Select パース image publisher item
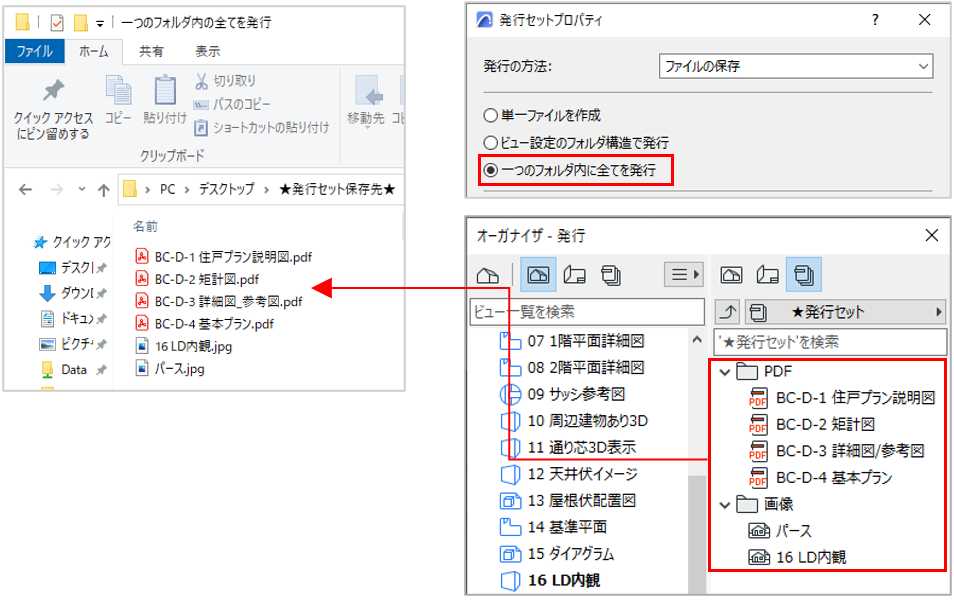Image resolution: width=954 pixels, height=600 pixels. (x=780, y=531)
